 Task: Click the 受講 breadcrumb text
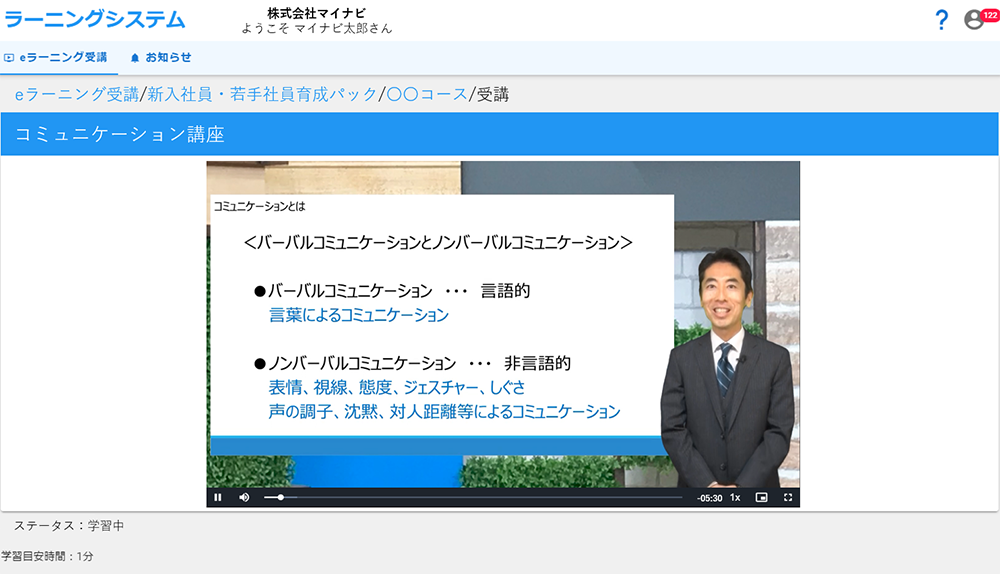coord(493,94)
